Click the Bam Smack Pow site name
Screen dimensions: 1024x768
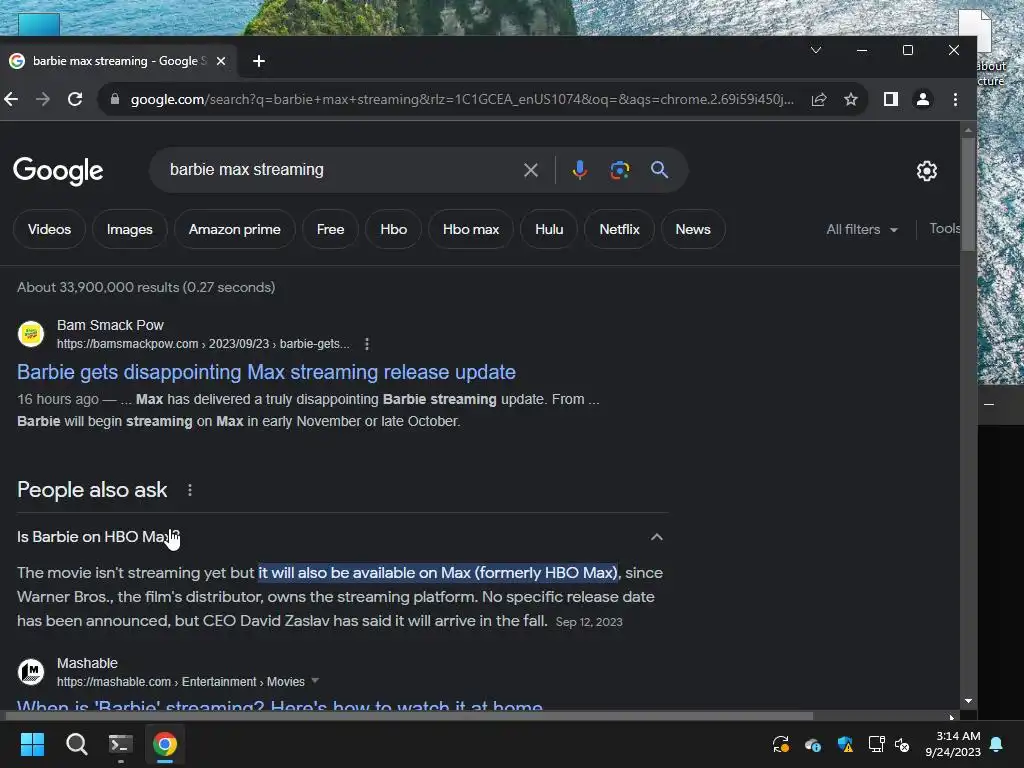(x=110, y=325)
